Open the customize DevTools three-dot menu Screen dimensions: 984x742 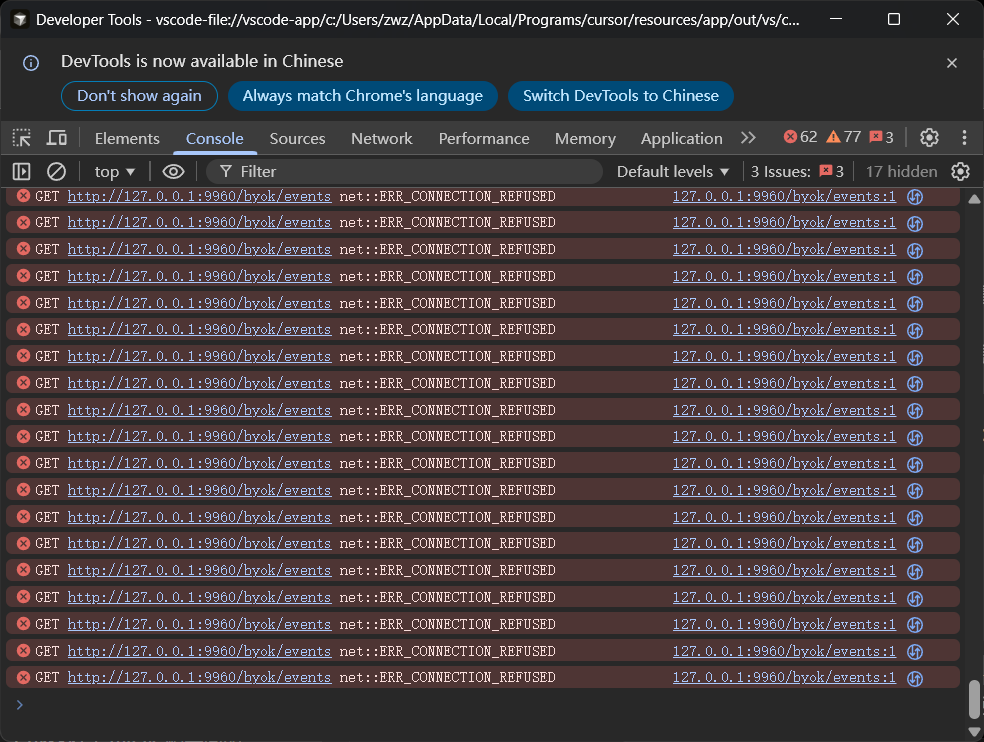point(964,137)
